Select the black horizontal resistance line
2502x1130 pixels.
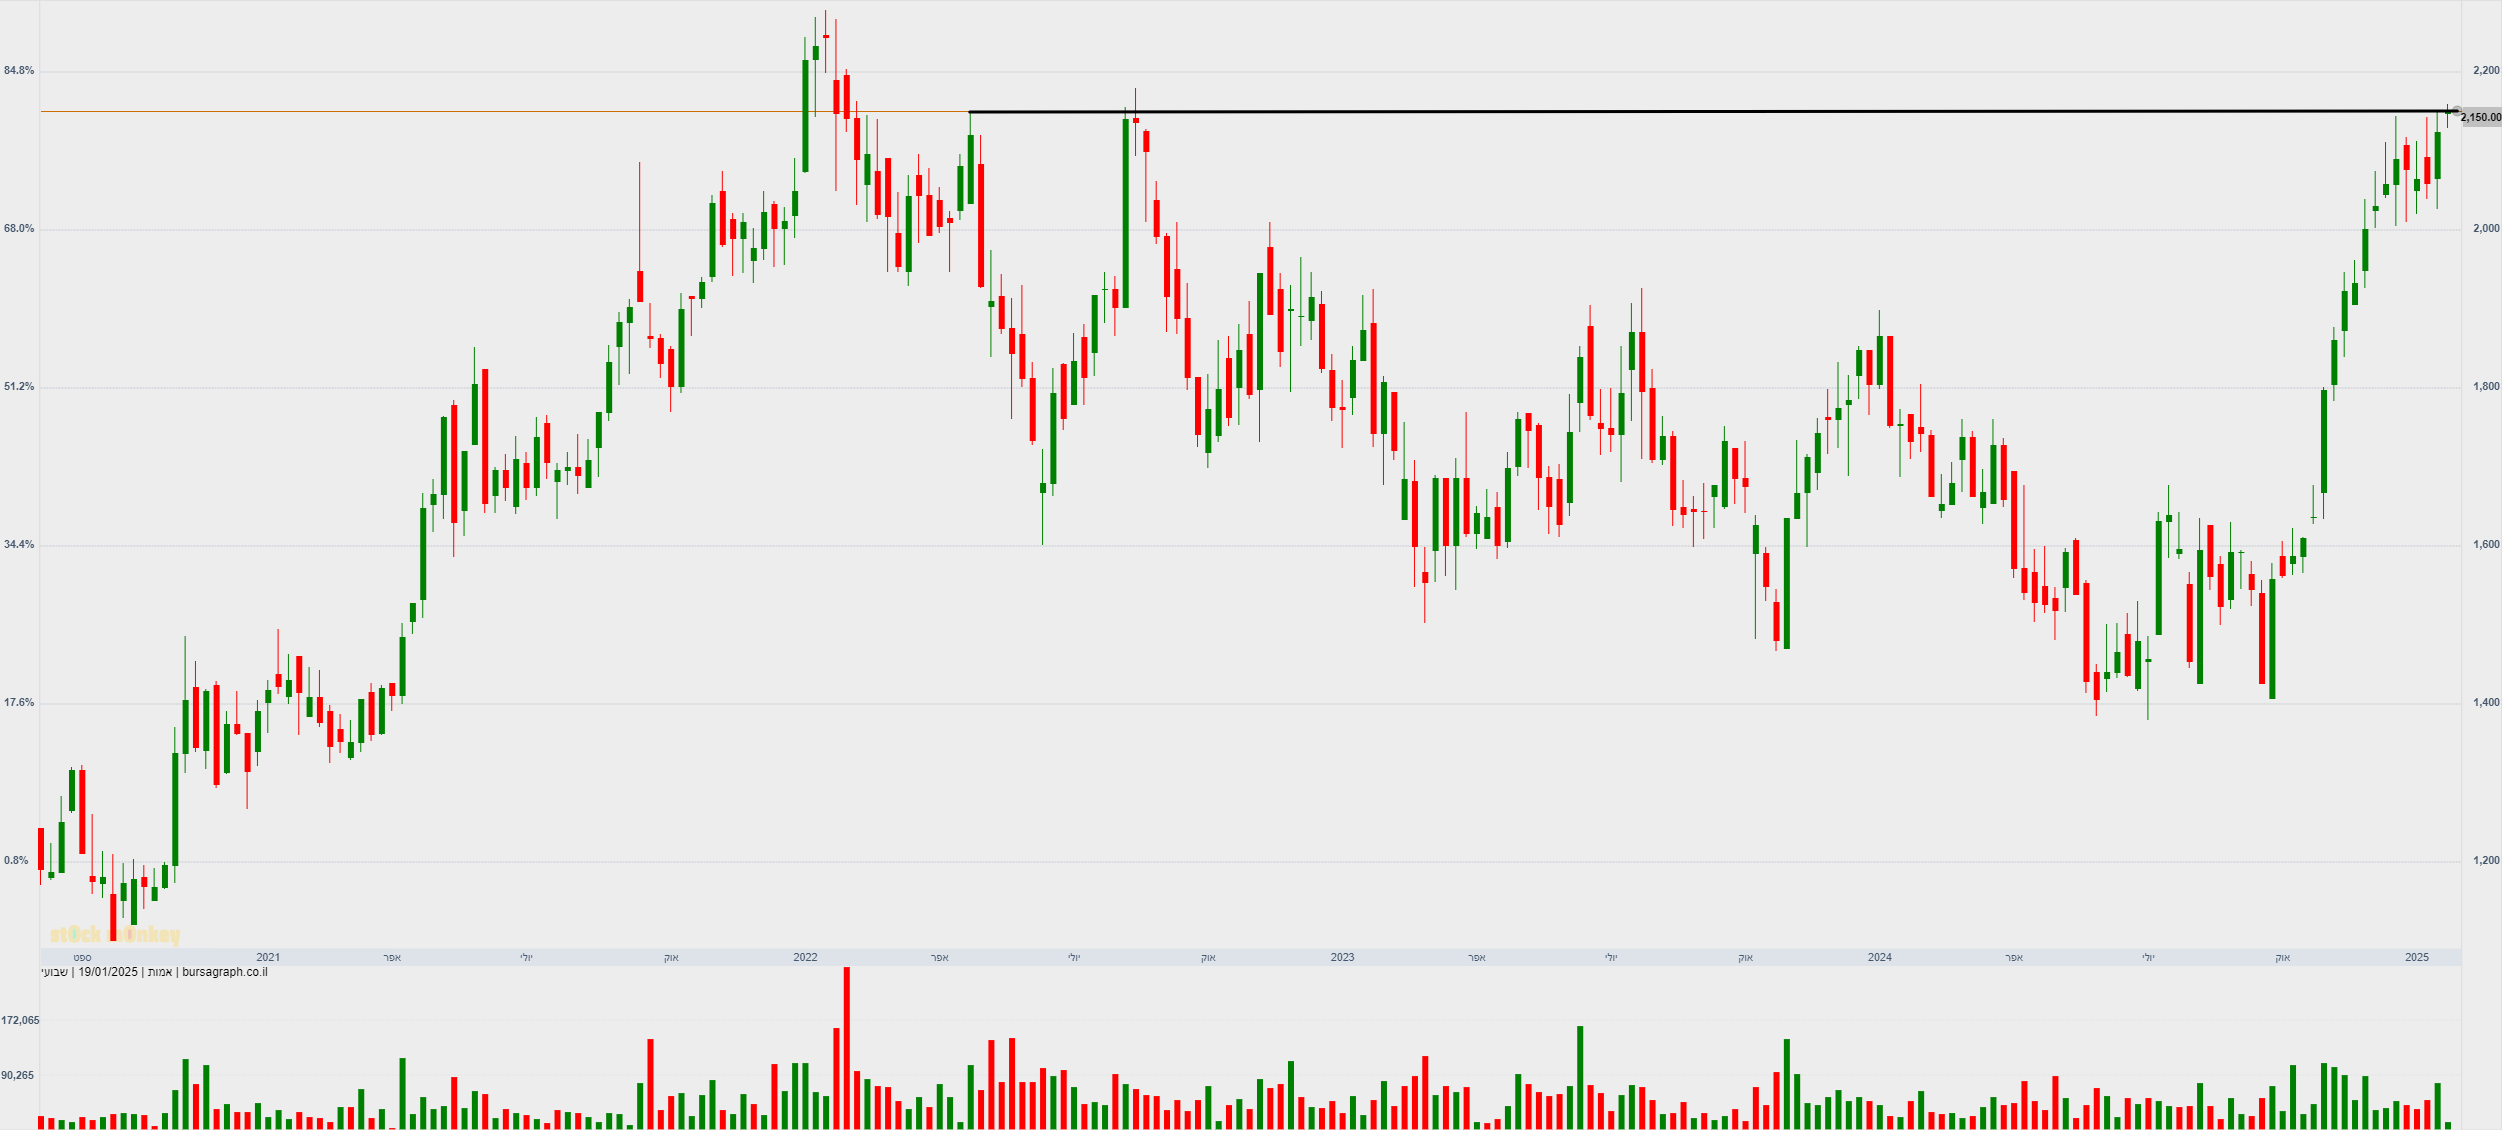click(1600, 112)
